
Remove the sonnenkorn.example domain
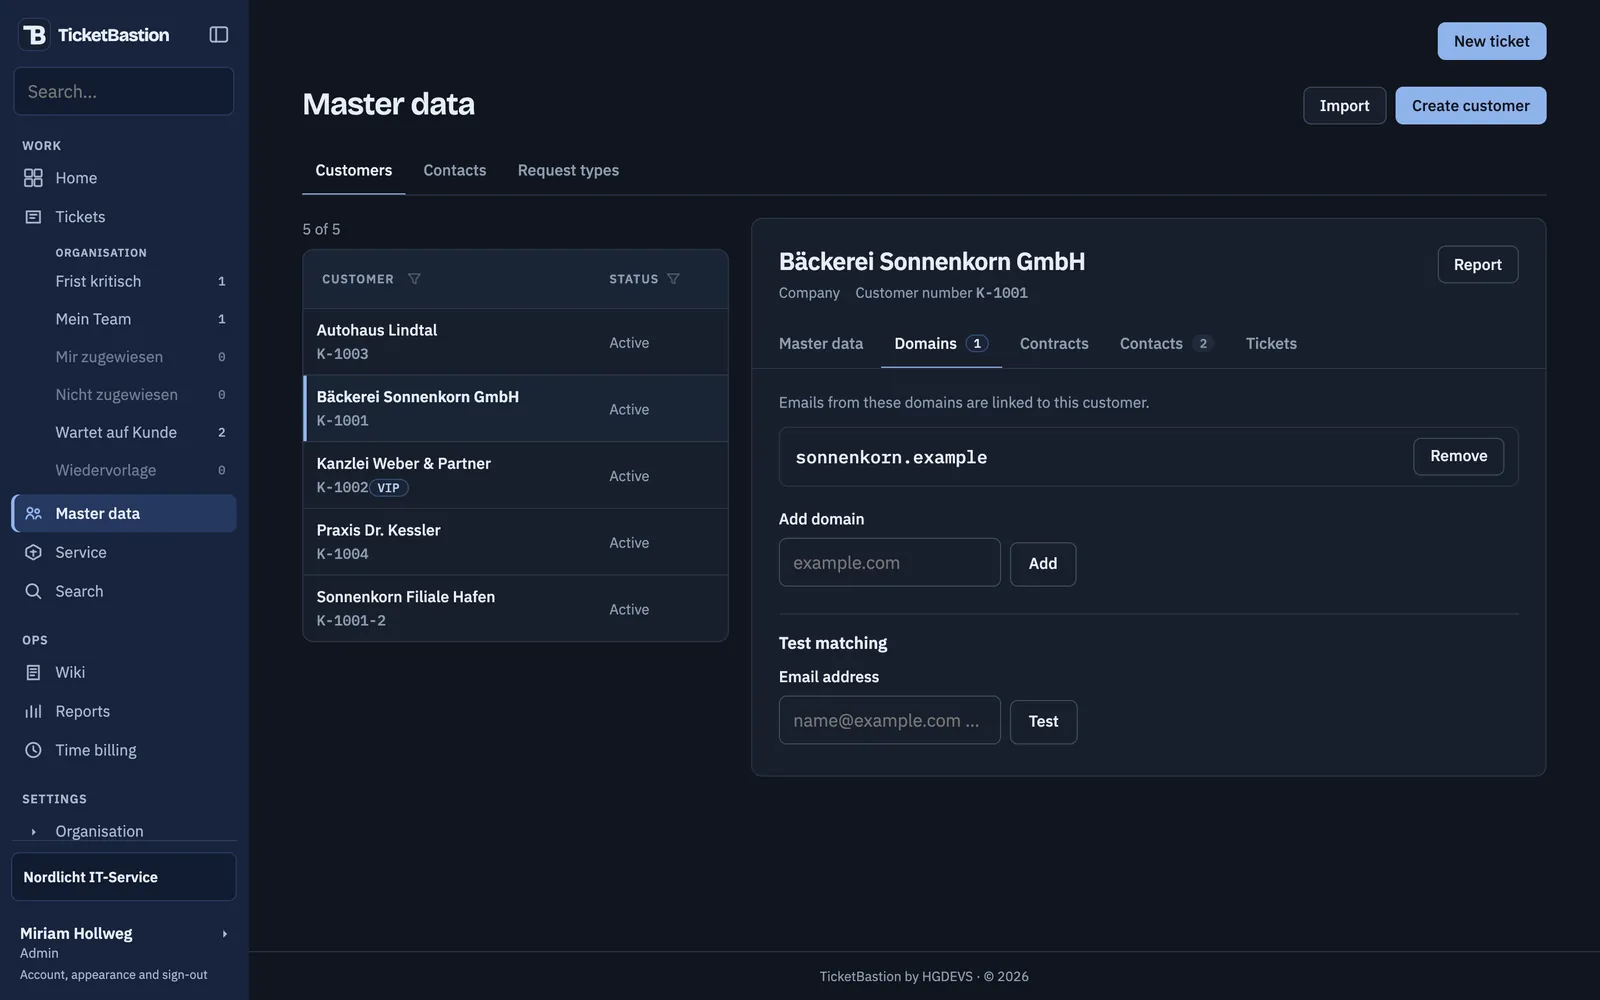1459,456
